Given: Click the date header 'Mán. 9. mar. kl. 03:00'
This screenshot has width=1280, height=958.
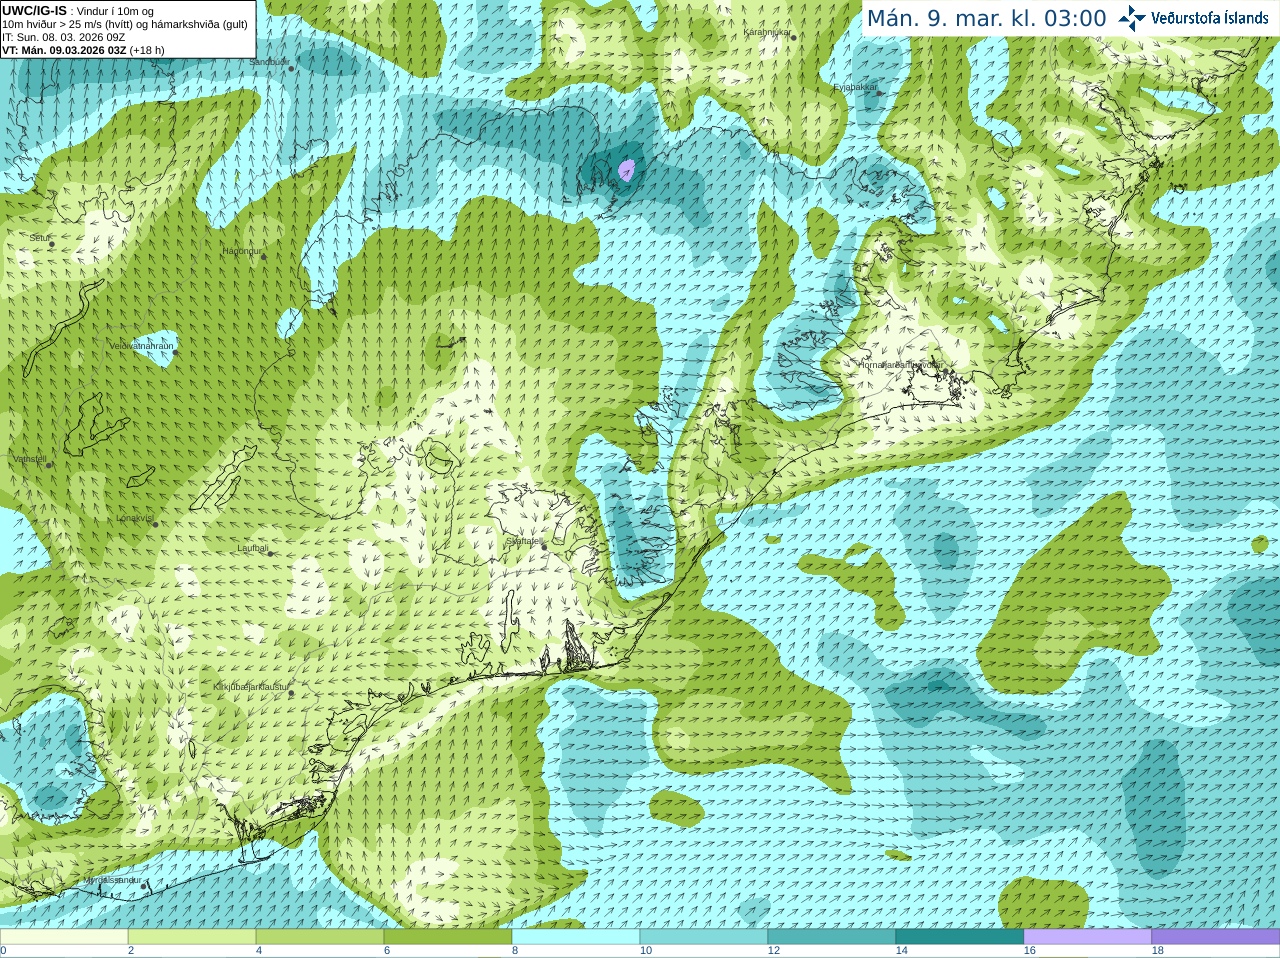Looking at the screenshot, I should point(986,18).
